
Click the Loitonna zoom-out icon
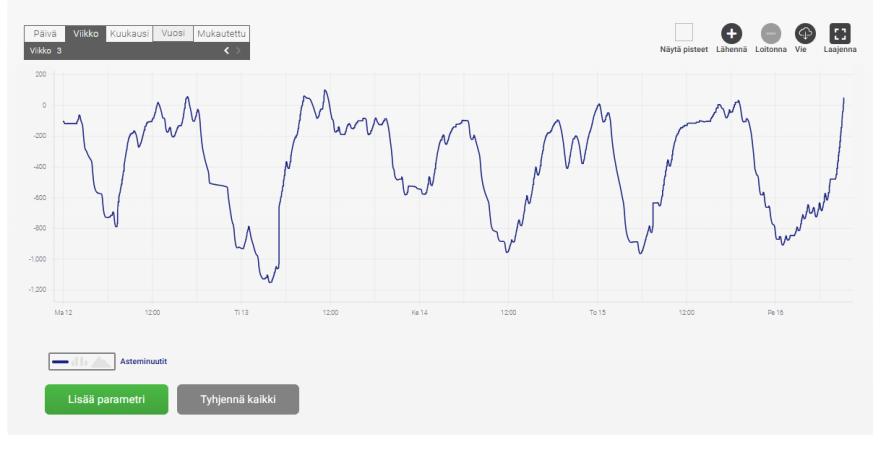[x=770, y=33]
